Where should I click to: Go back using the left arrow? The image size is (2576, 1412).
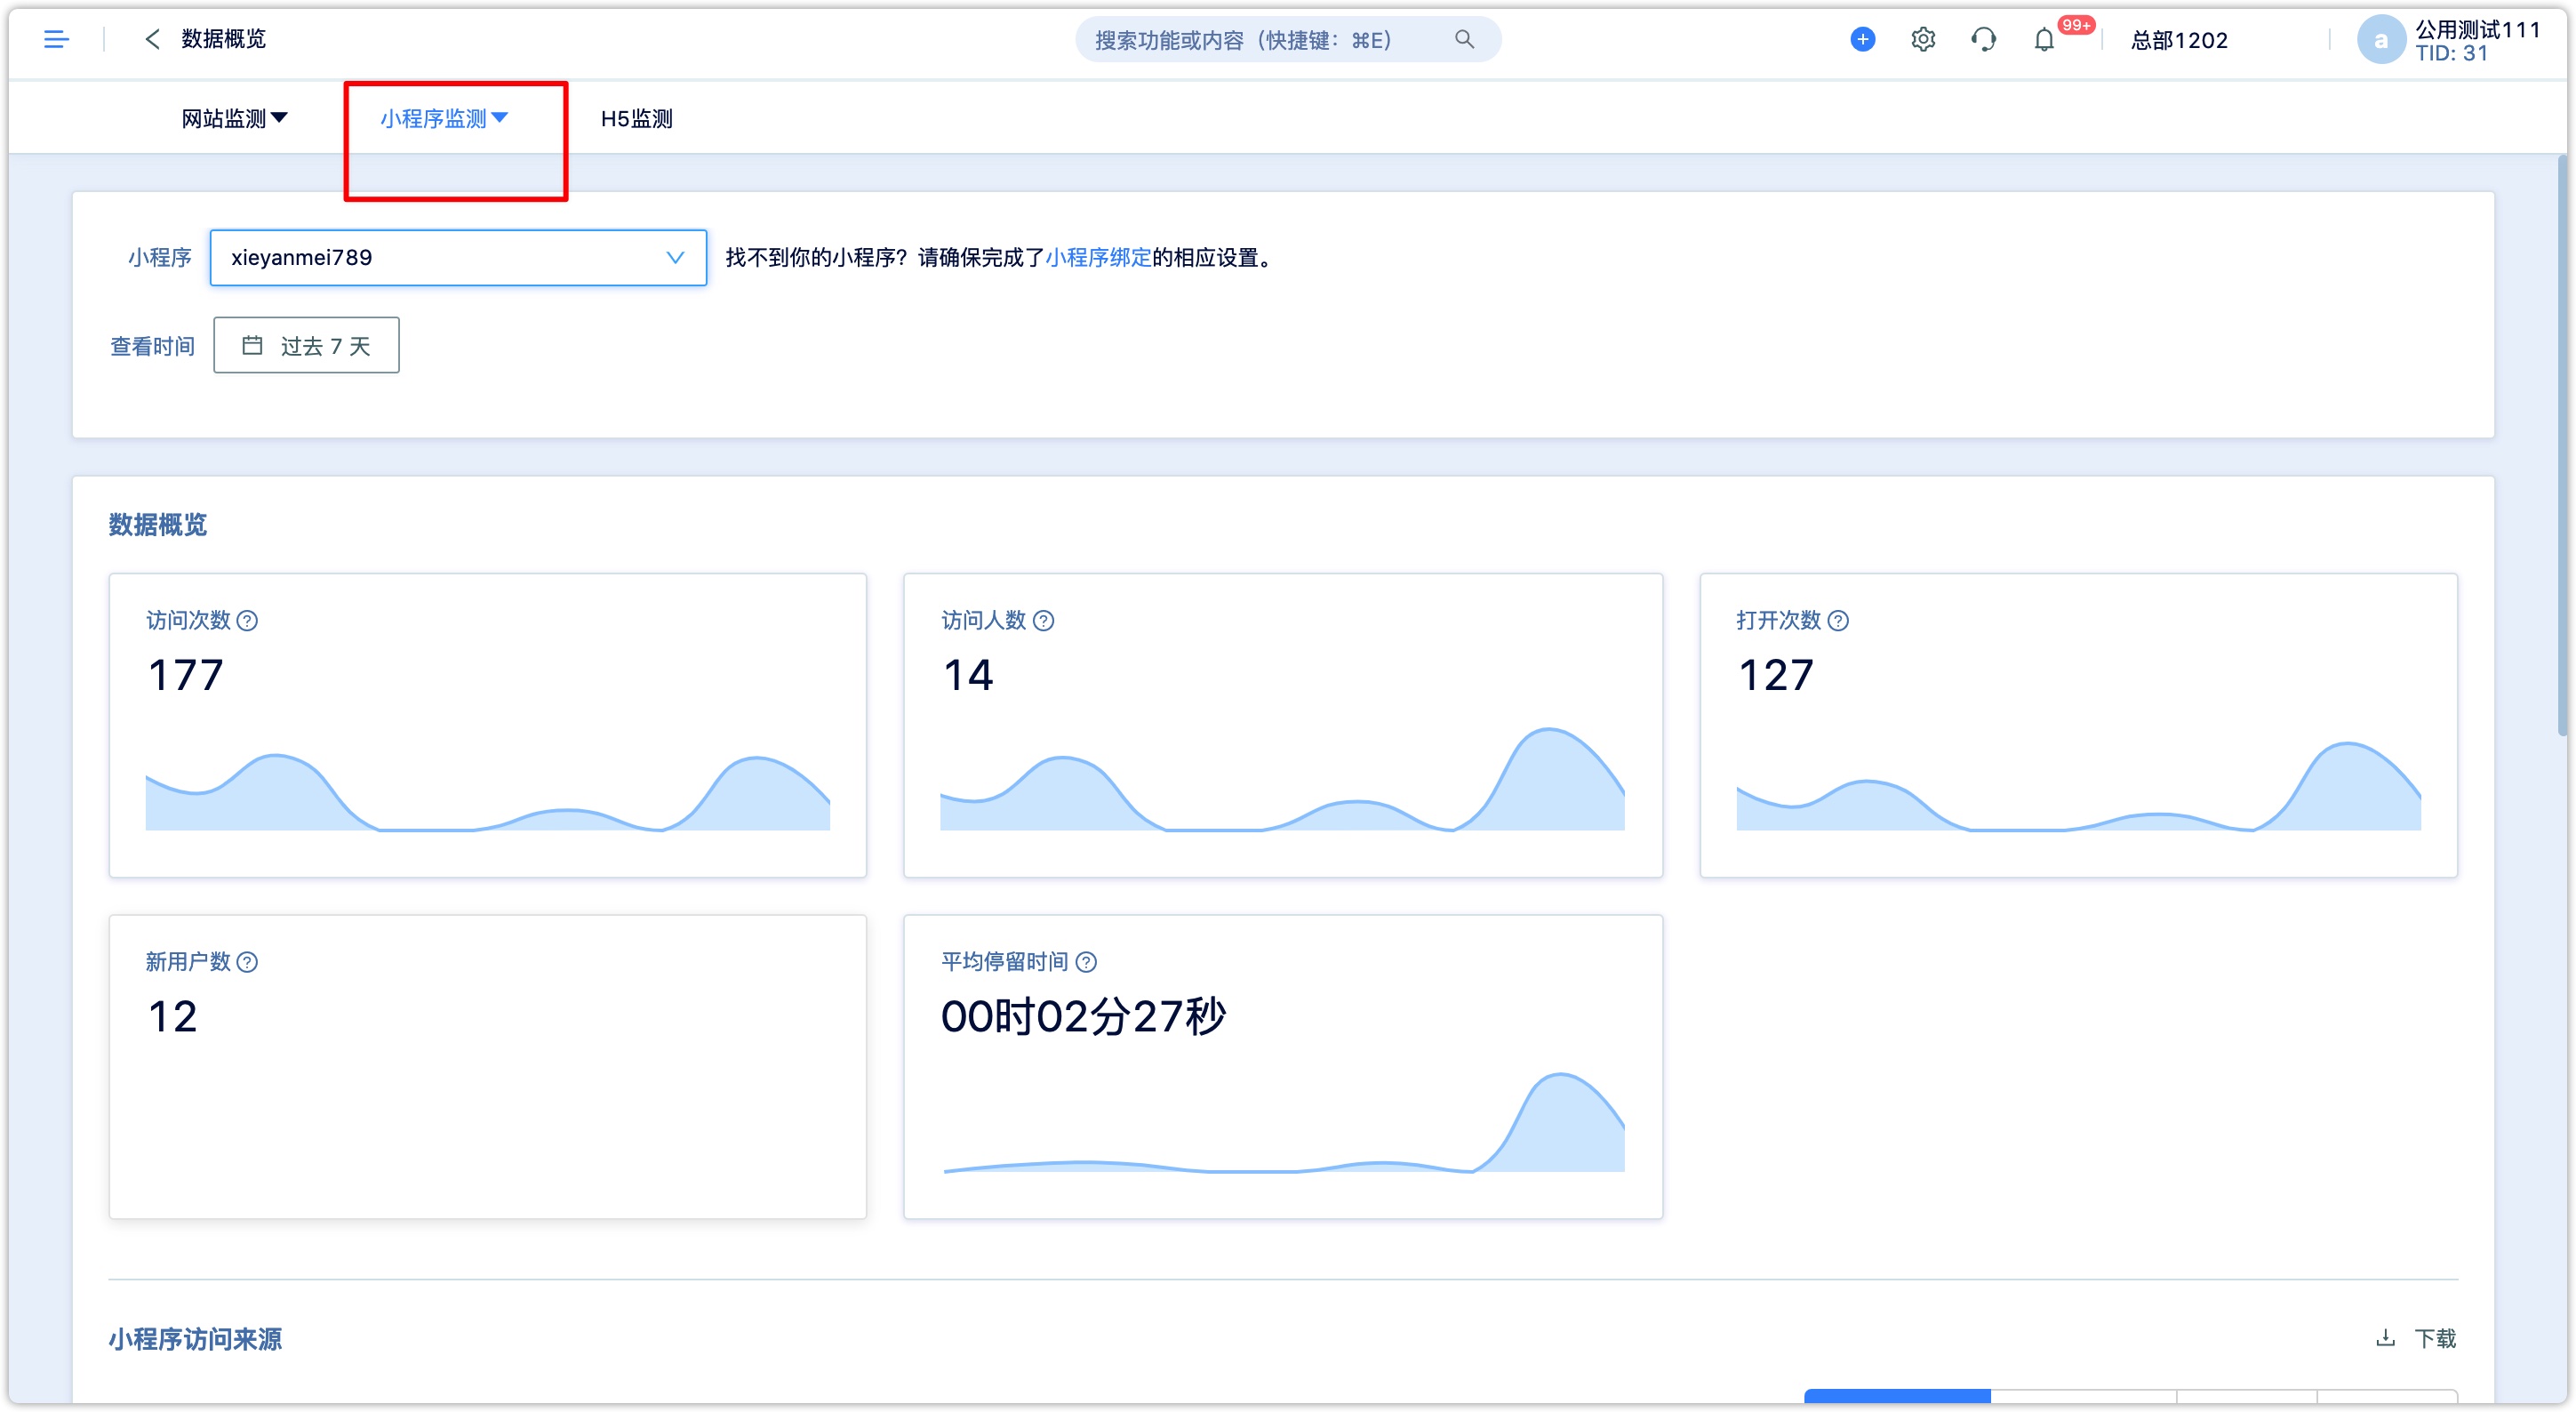[x=152, y=39]
